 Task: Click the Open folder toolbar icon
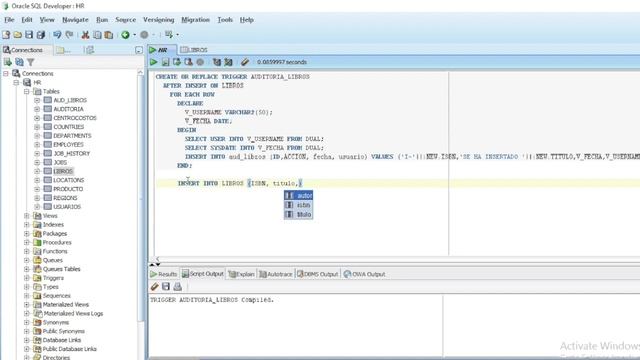pyautogui.click(x=18, y=35)
